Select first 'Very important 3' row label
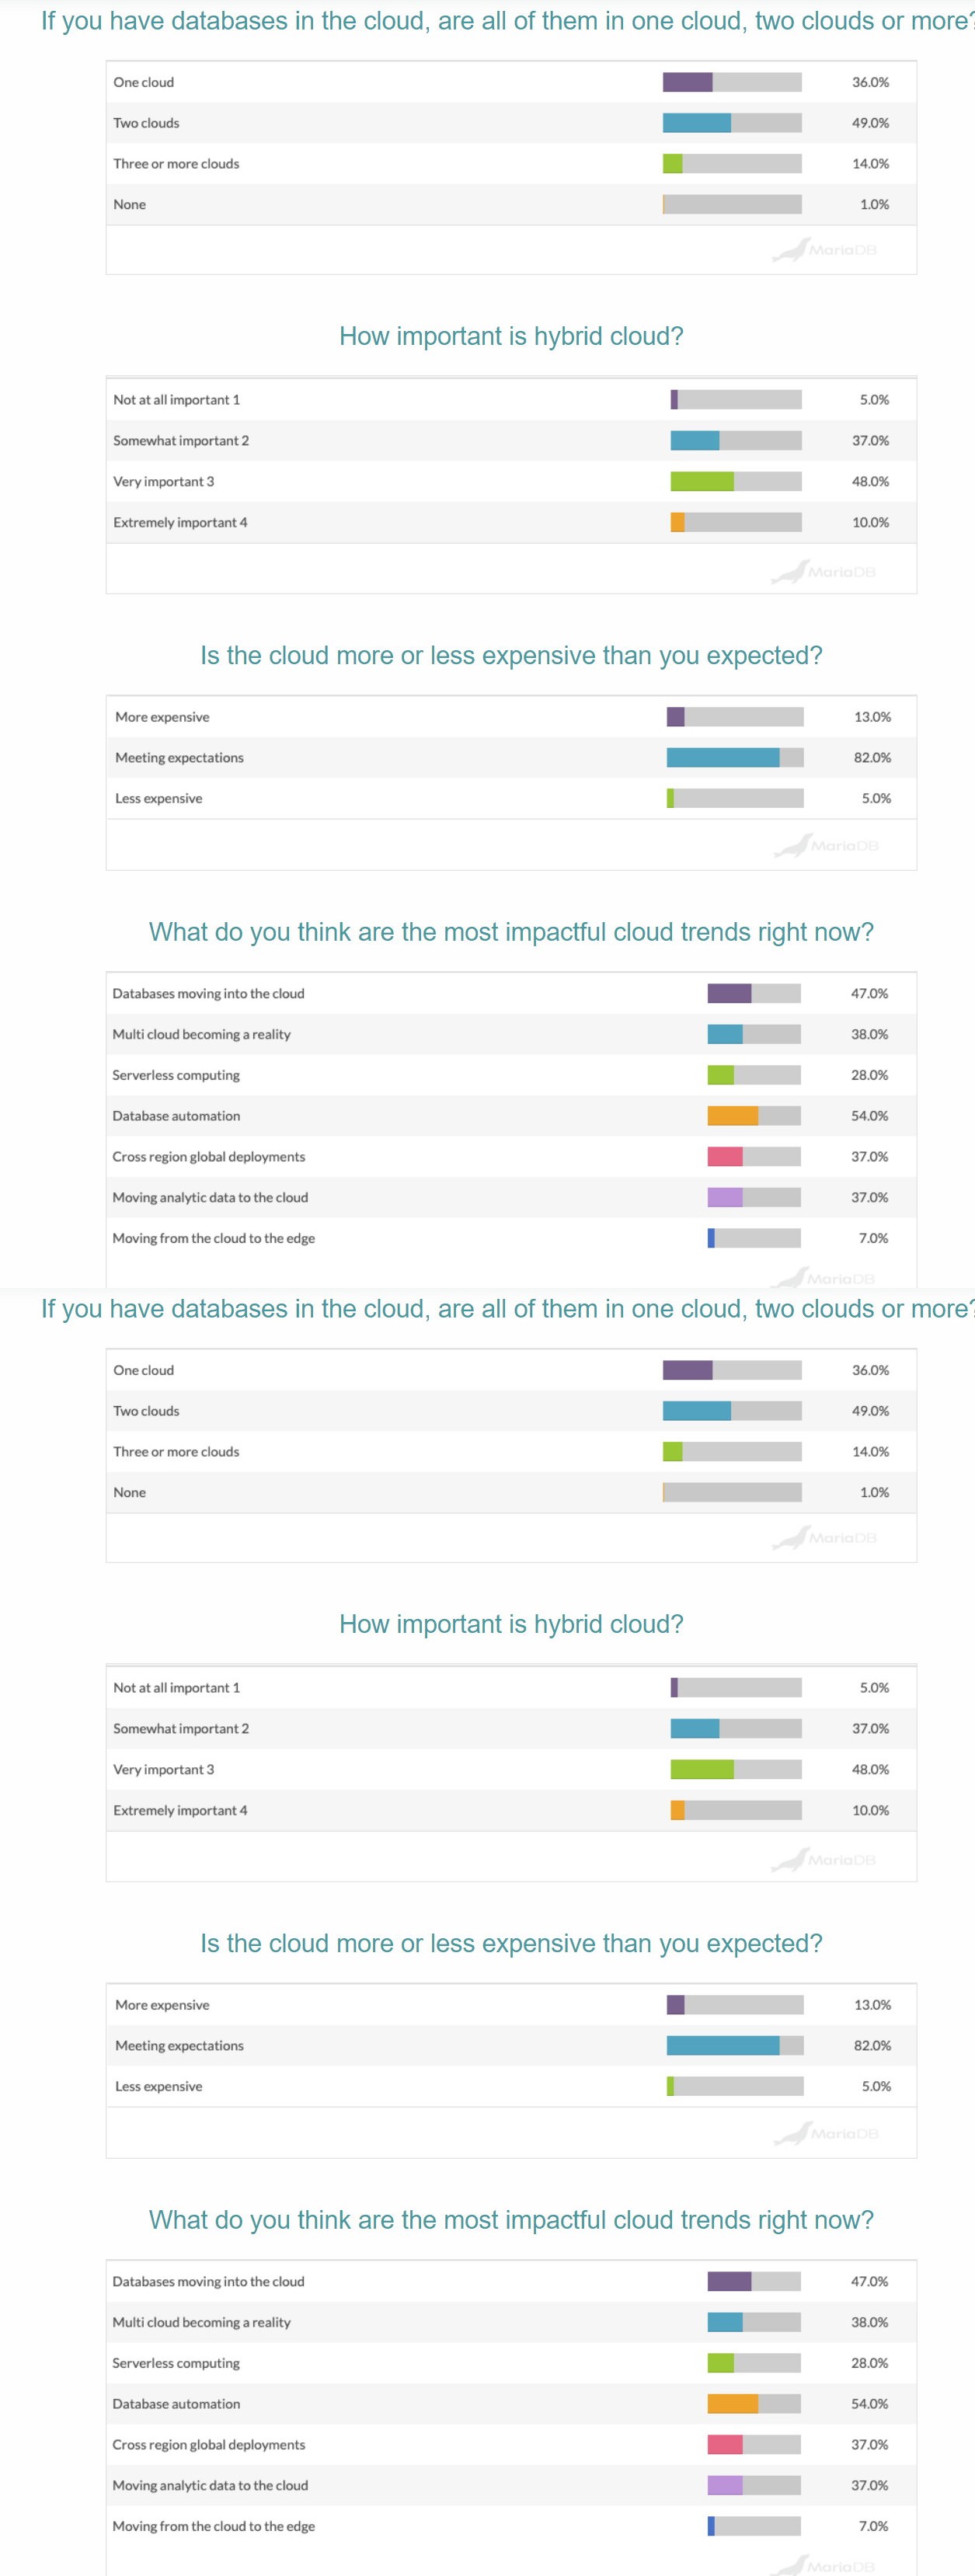975x2576 pixels. 163,482
